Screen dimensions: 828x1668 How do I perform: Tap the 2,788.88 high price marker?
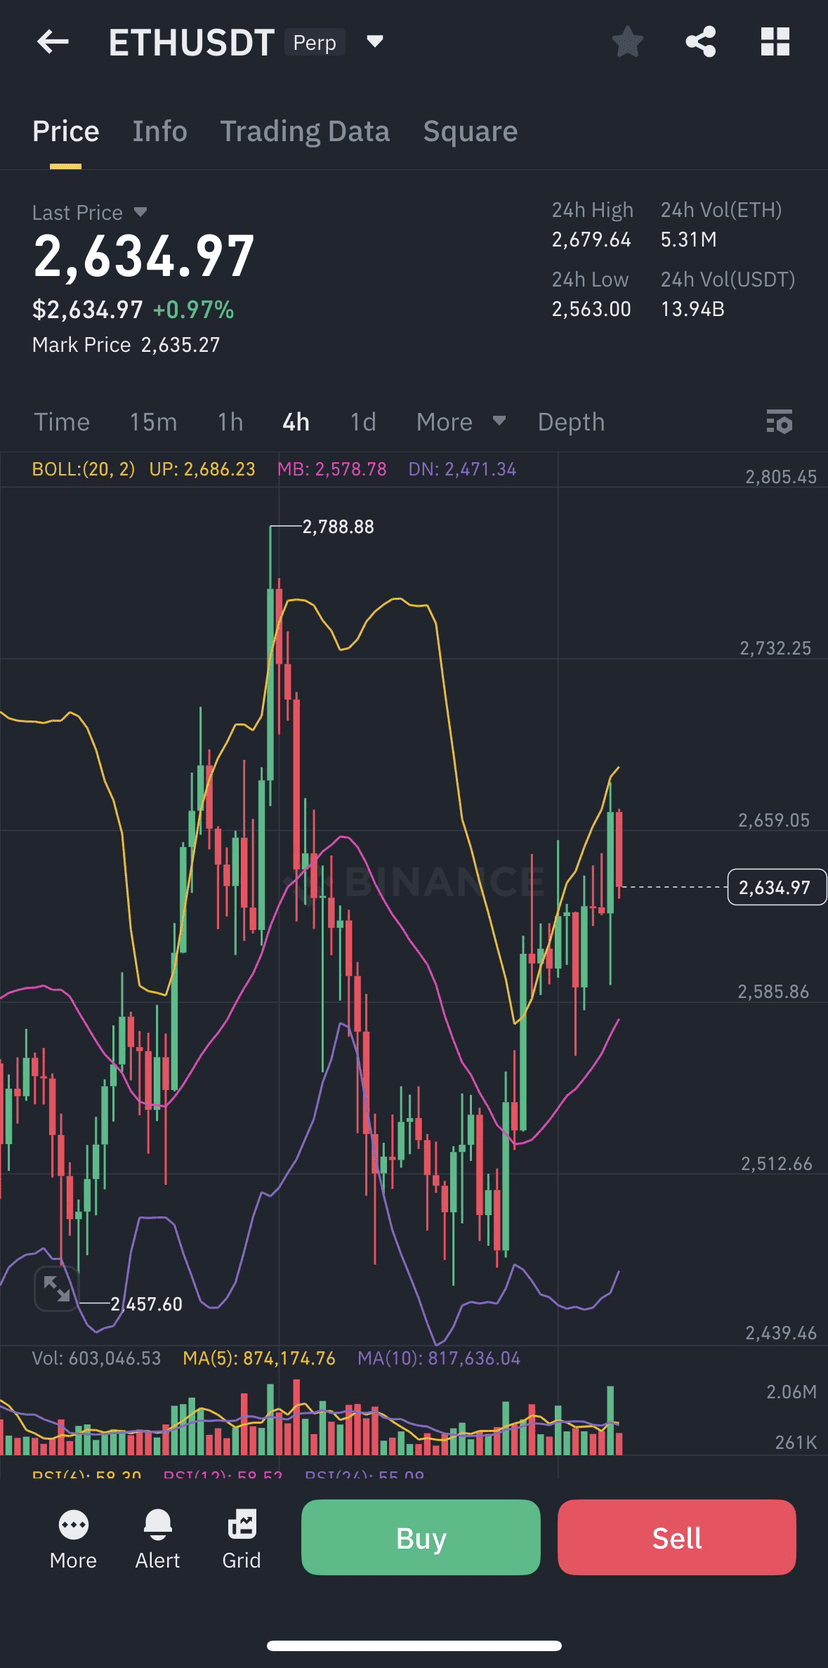point(338,526)
